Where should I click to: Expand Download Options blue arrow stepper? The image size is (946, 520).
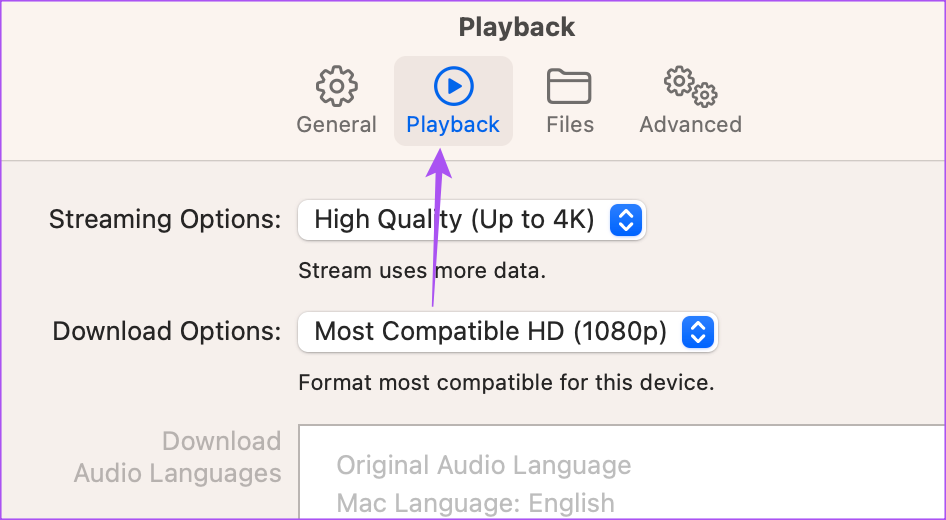pos(698,332)
